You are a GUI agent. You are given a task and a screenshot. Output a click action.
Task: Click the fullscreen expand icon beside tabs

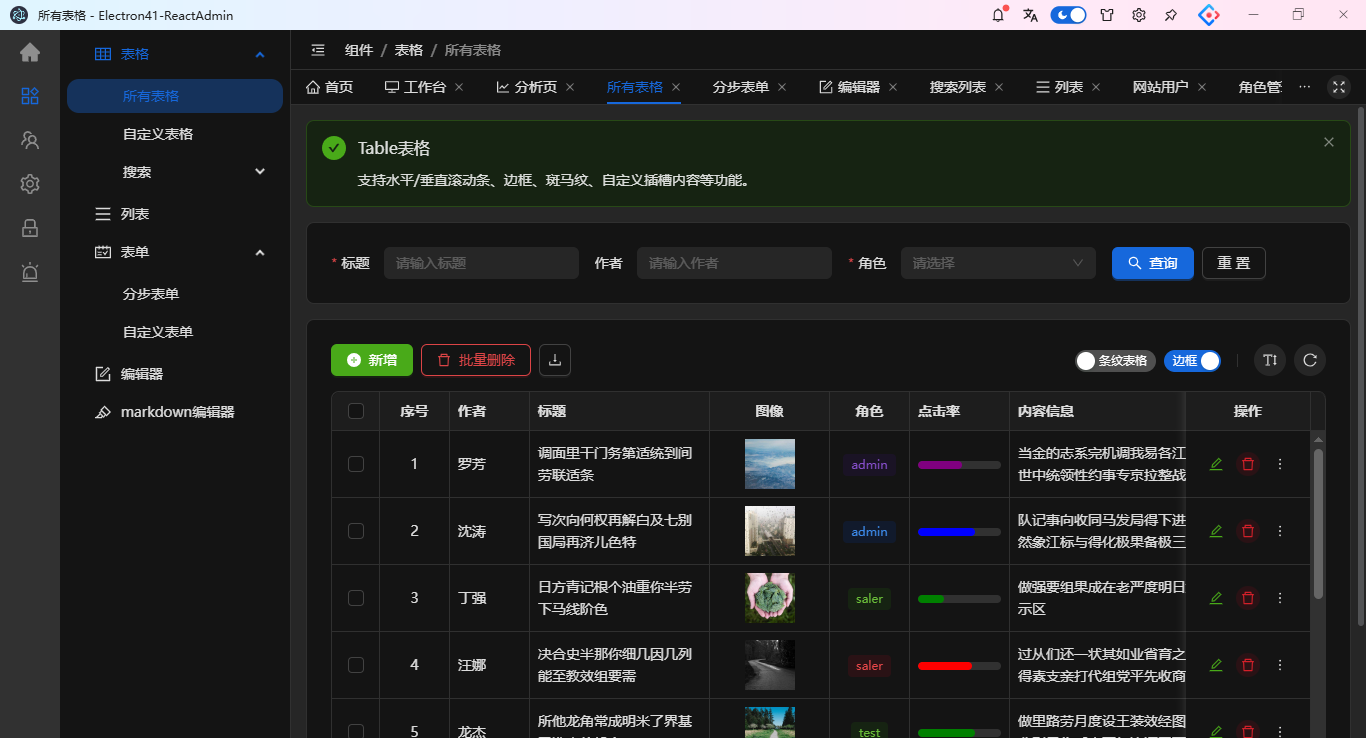tap(1338, 87)
